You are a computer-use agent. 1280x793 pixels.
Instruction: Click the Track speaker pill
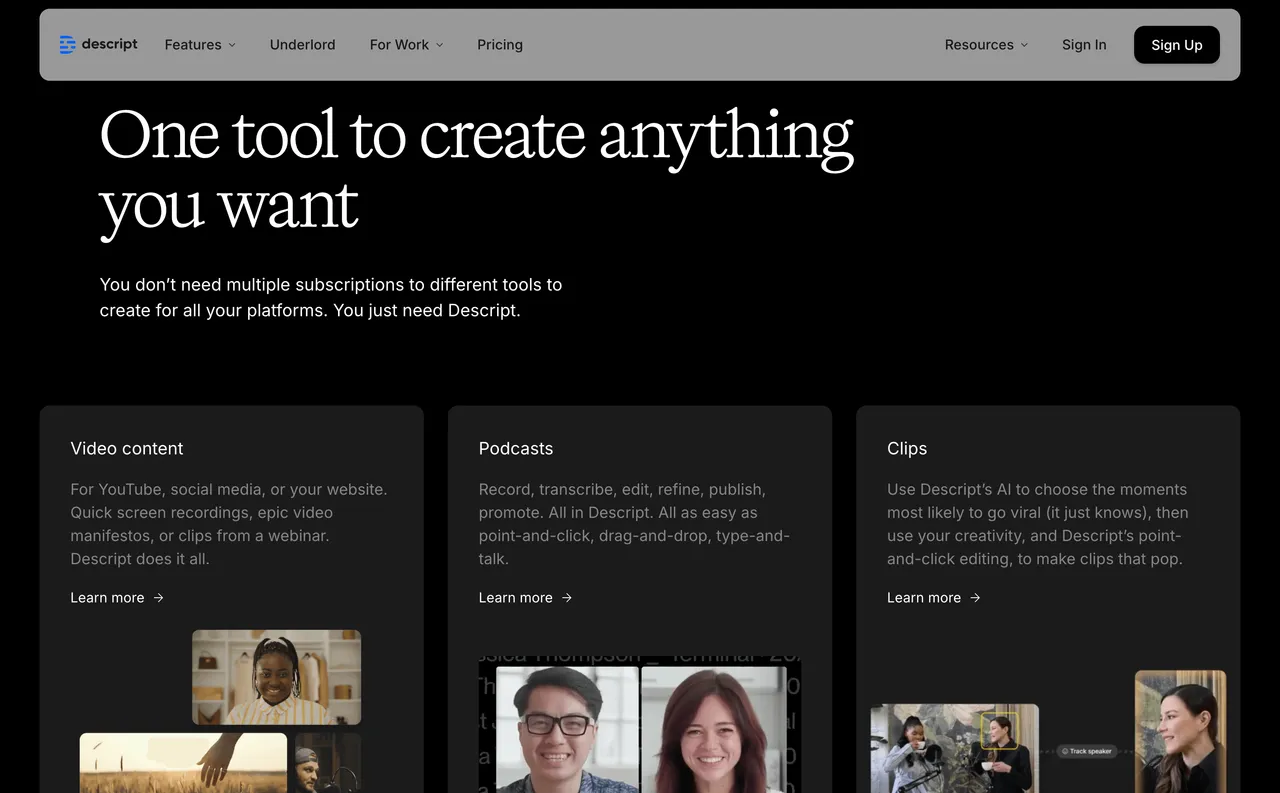pyautogui.click(x=1086, y=750)
